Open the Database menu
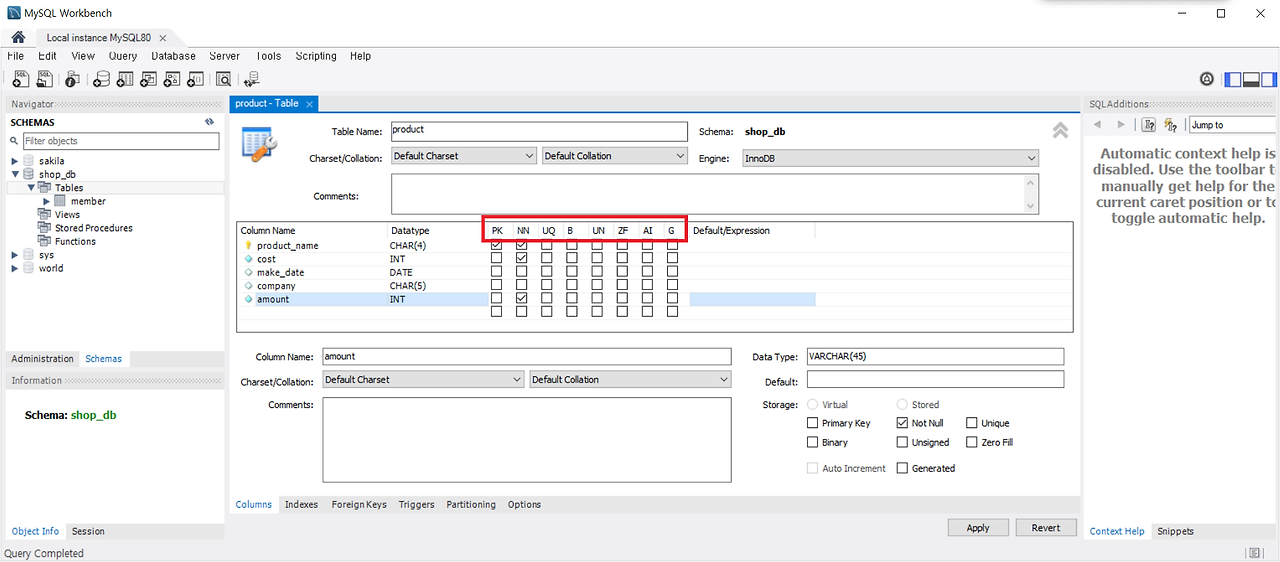 point(174,56)
